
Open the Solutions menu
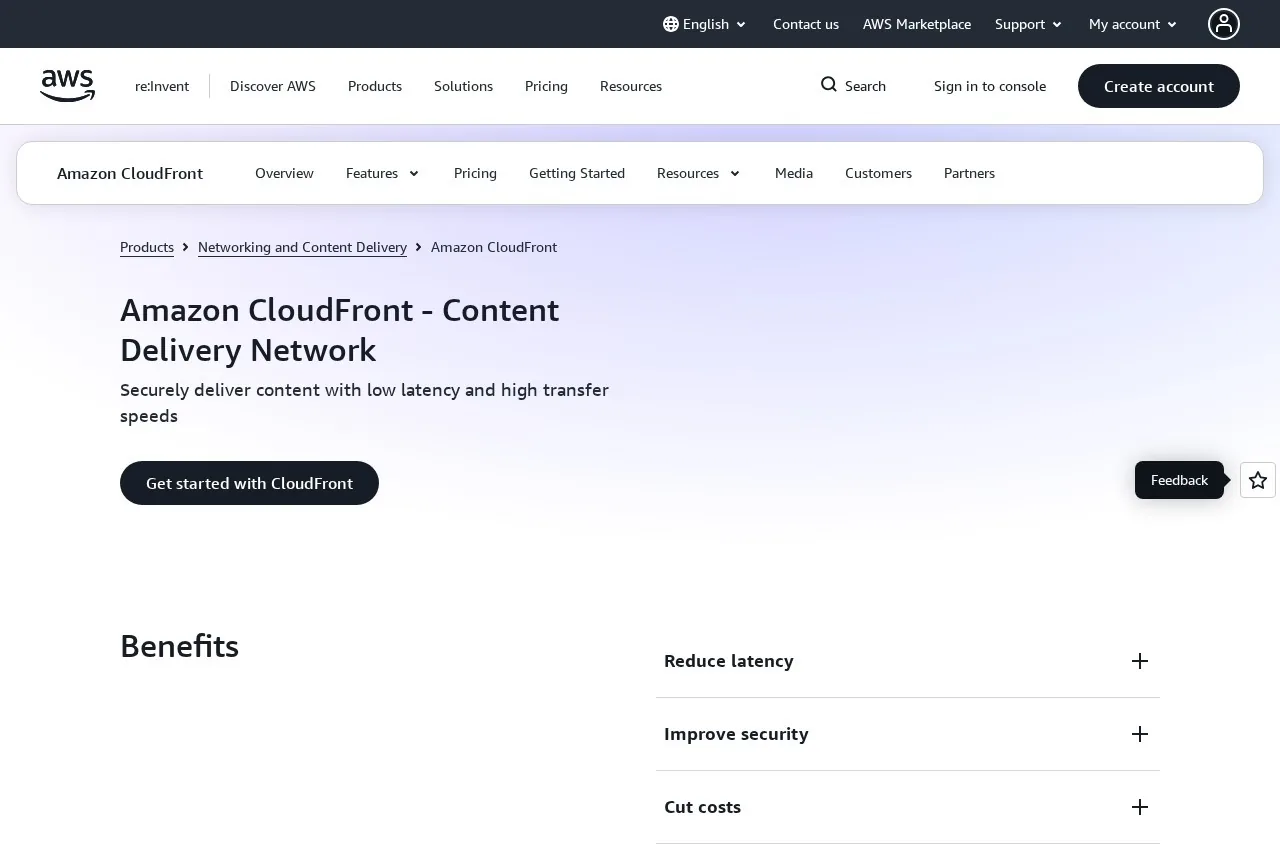[x=463, y=86]
